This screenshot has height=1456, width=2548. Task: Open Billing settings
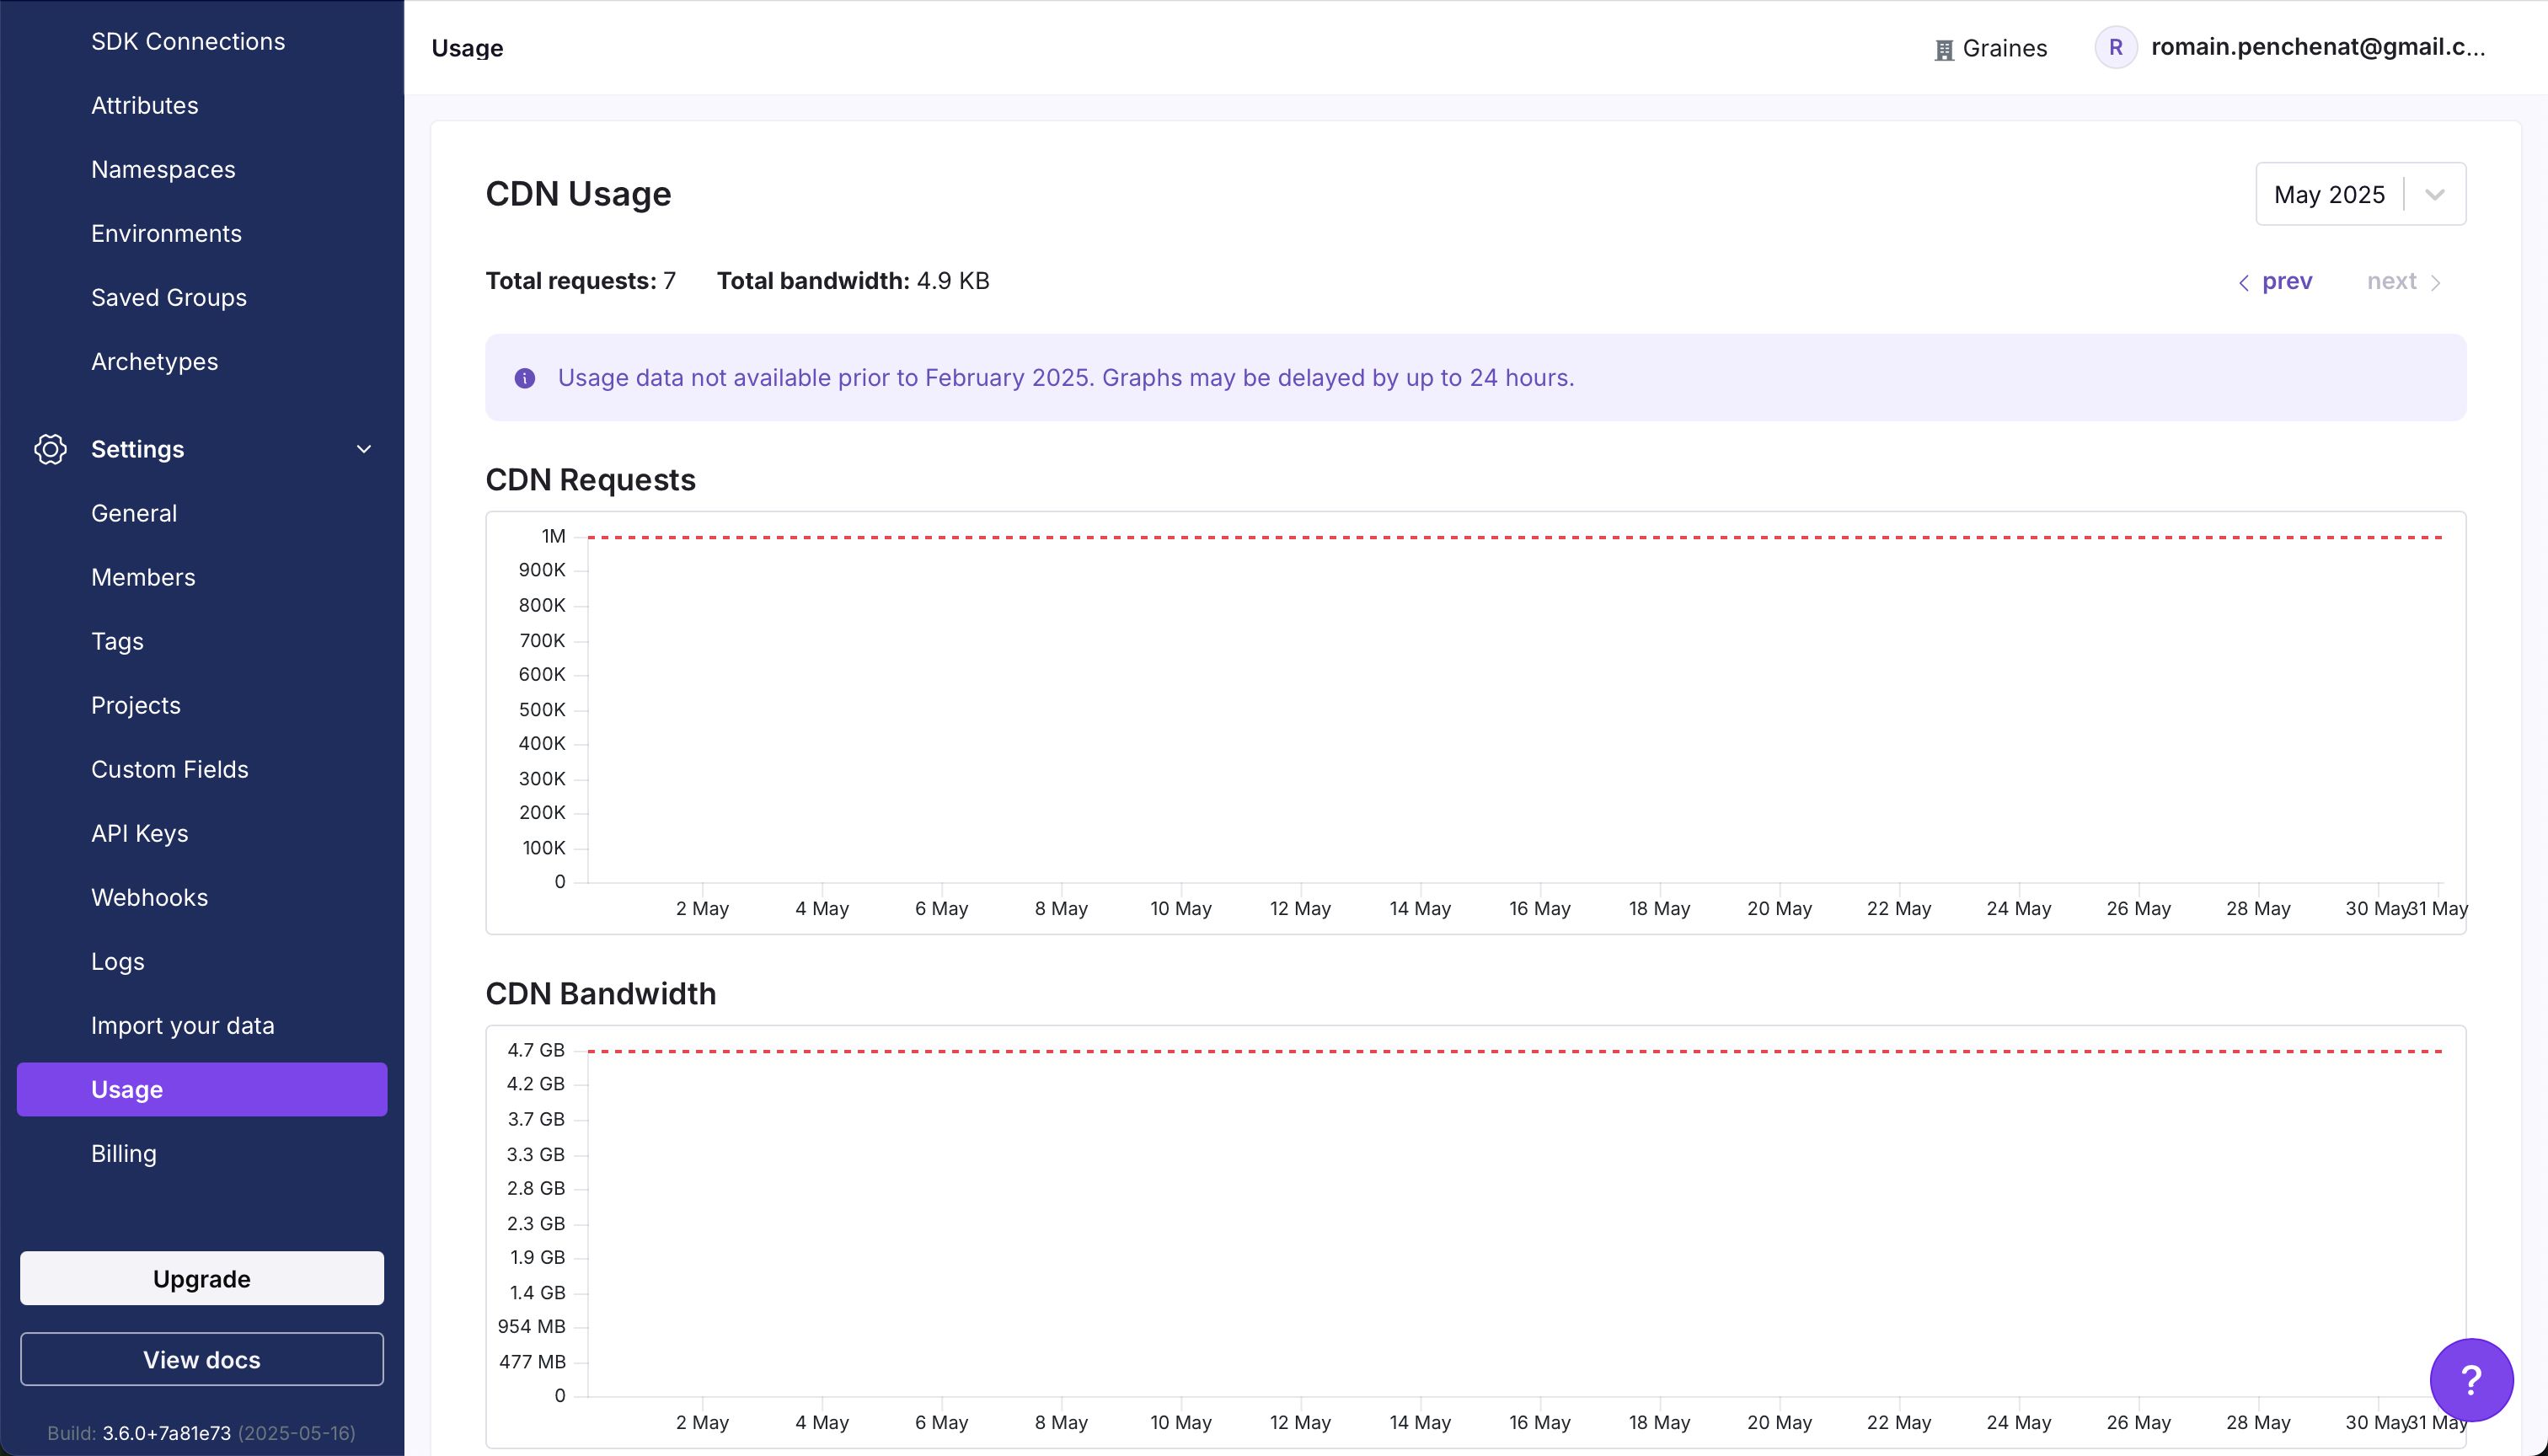pyautogui.click(x=124, y=1153)
